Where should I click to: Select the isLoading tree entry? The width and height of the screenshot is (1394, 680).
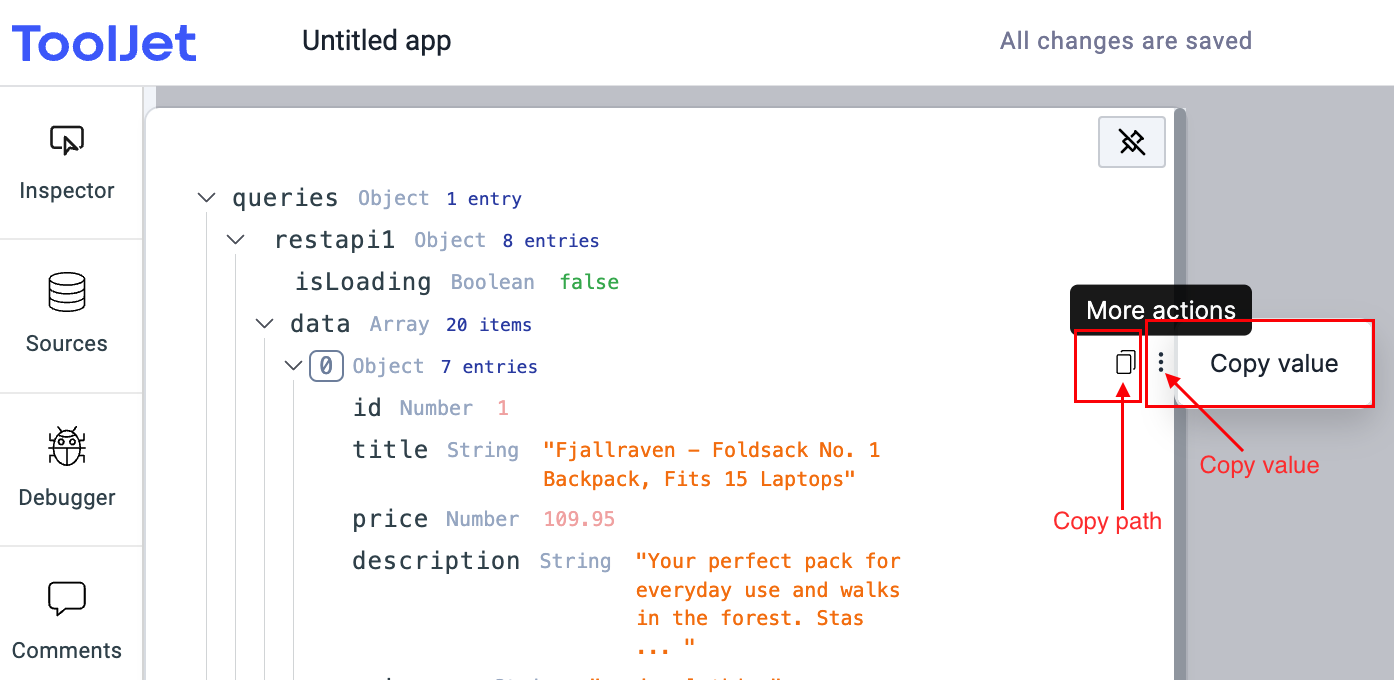[363, 282]
